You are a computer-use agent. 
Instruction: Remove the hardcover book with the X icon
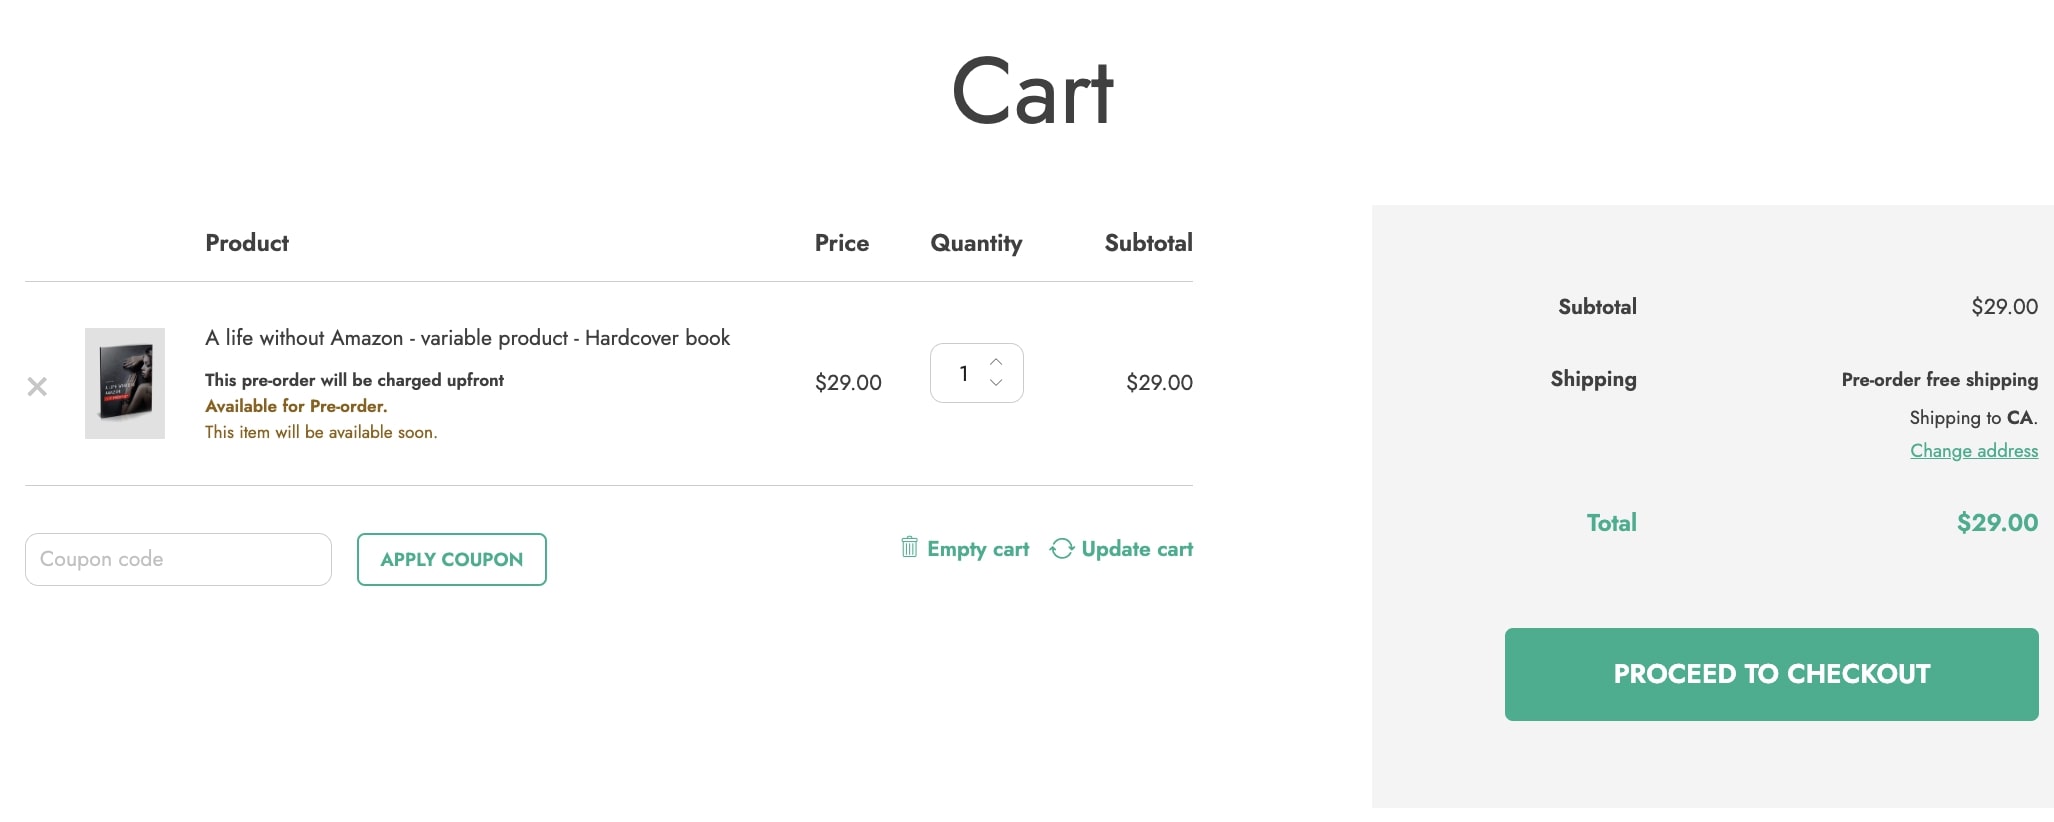click(x=37, y=386)
